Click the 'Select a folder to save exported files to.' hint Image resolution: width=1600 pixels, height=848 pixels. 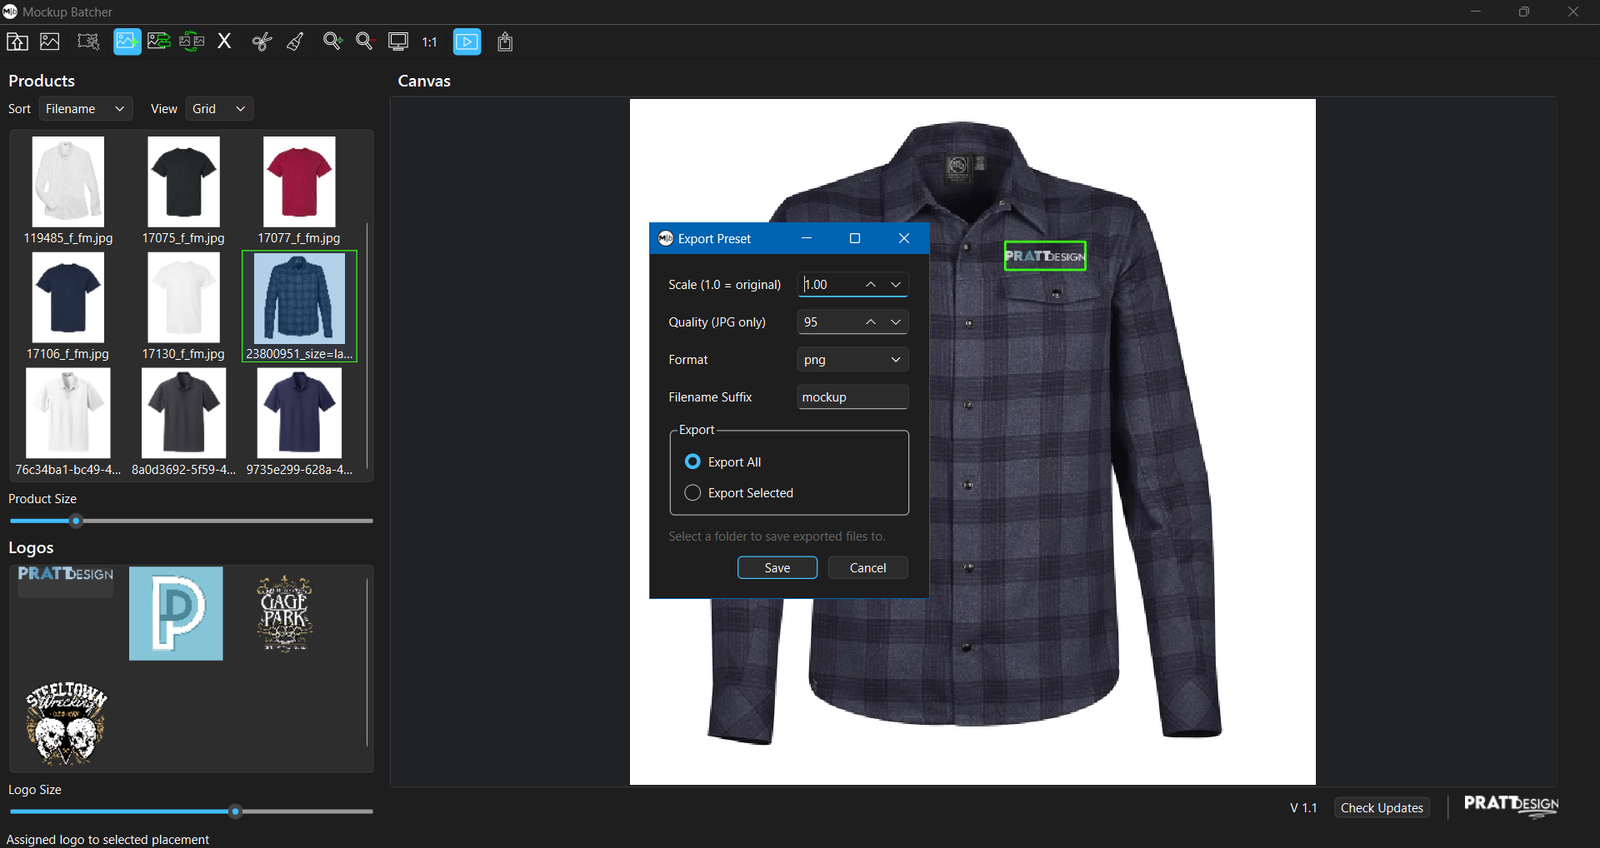pyautogui.click(x=777, y=537)
